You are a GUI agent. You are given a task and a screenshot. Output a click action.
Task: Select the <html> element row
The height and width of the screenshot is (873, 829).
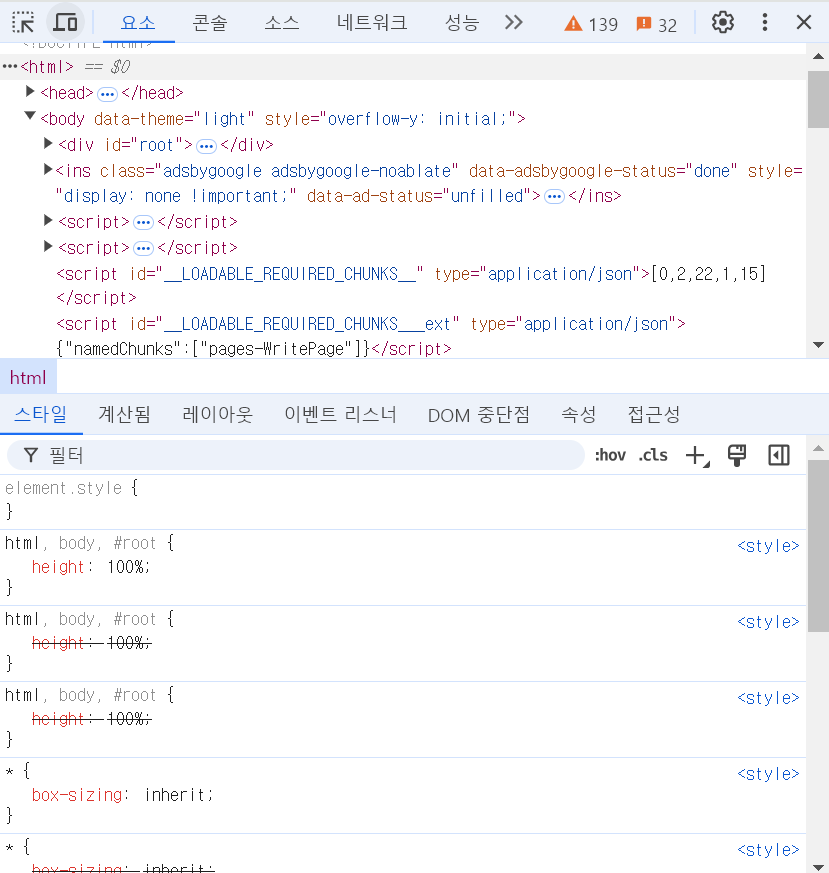click(x=403, y=67)
